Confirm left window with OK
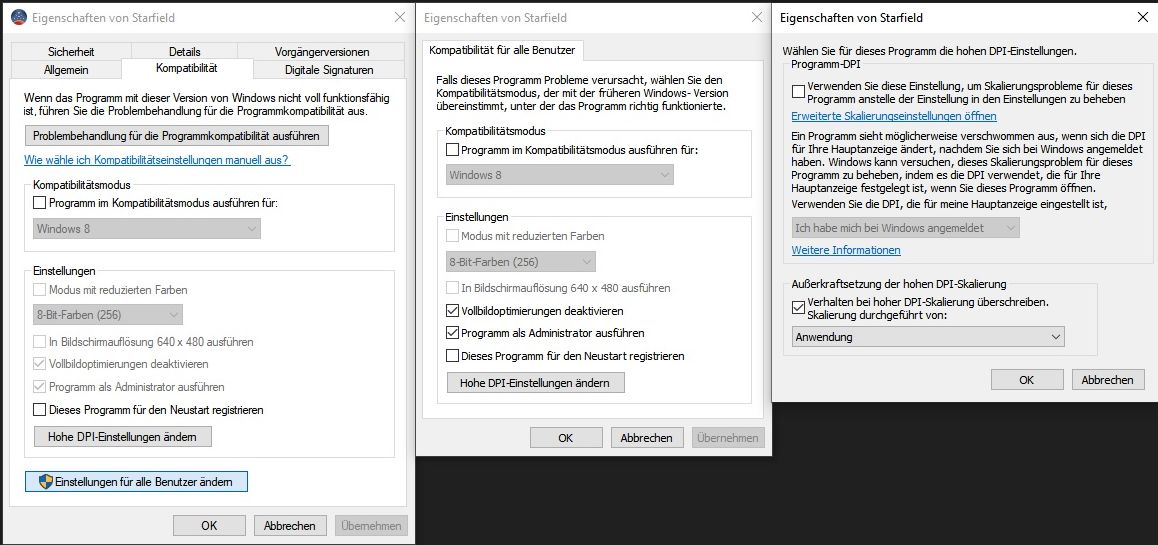The width and height of the screenshot is (1158, 545). point(209,526)
